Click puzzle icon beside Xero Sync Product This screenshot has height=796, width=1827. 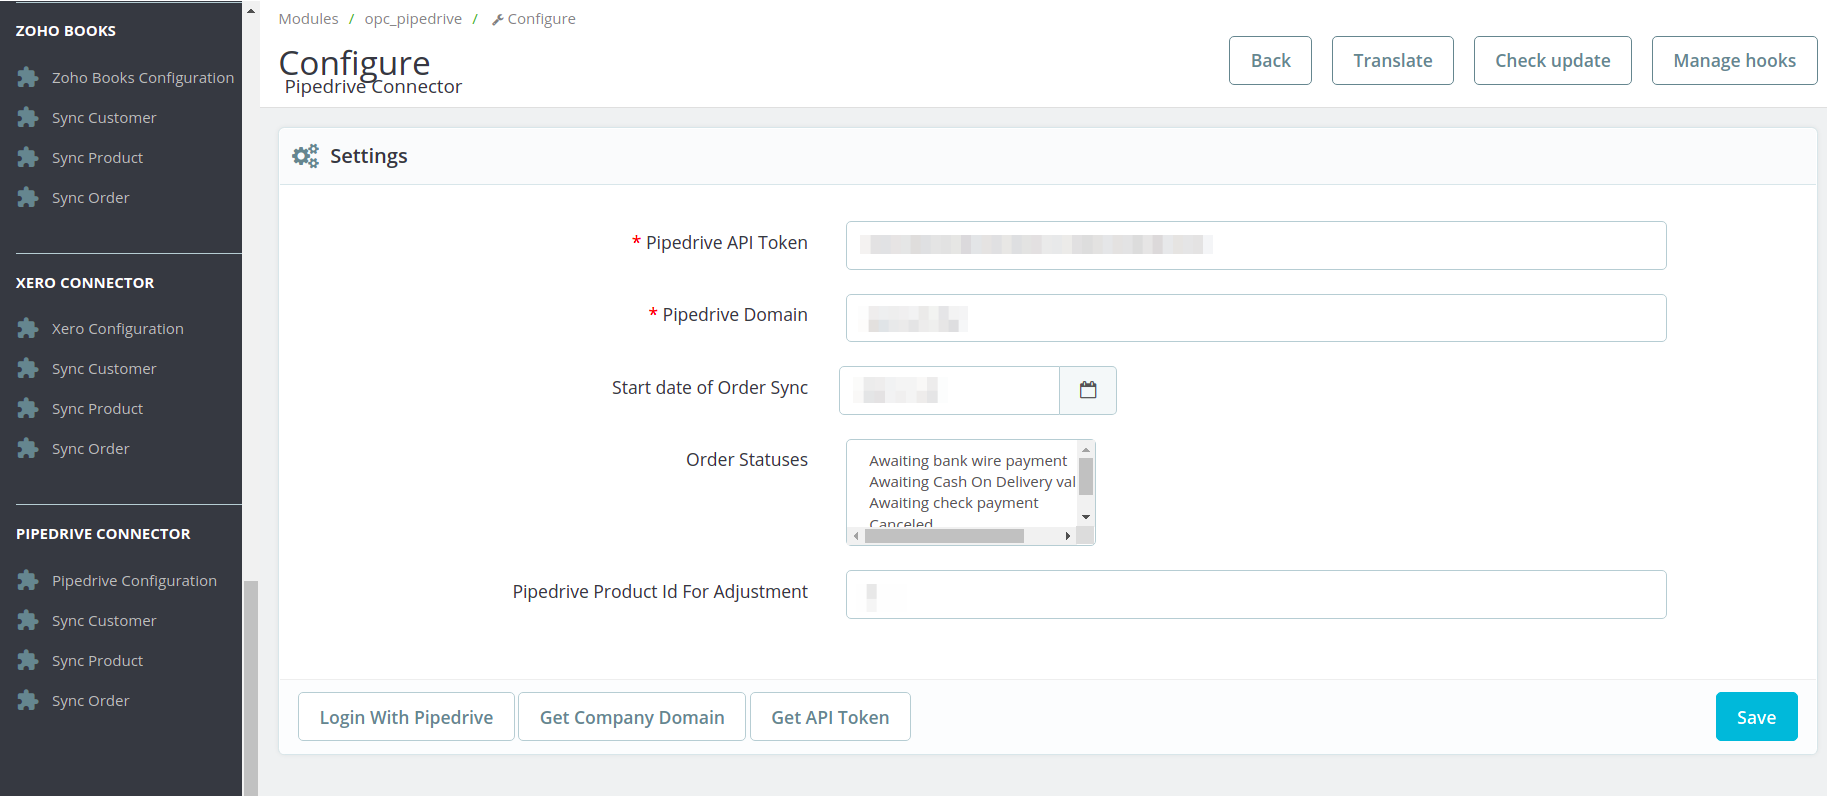(28, 408)
